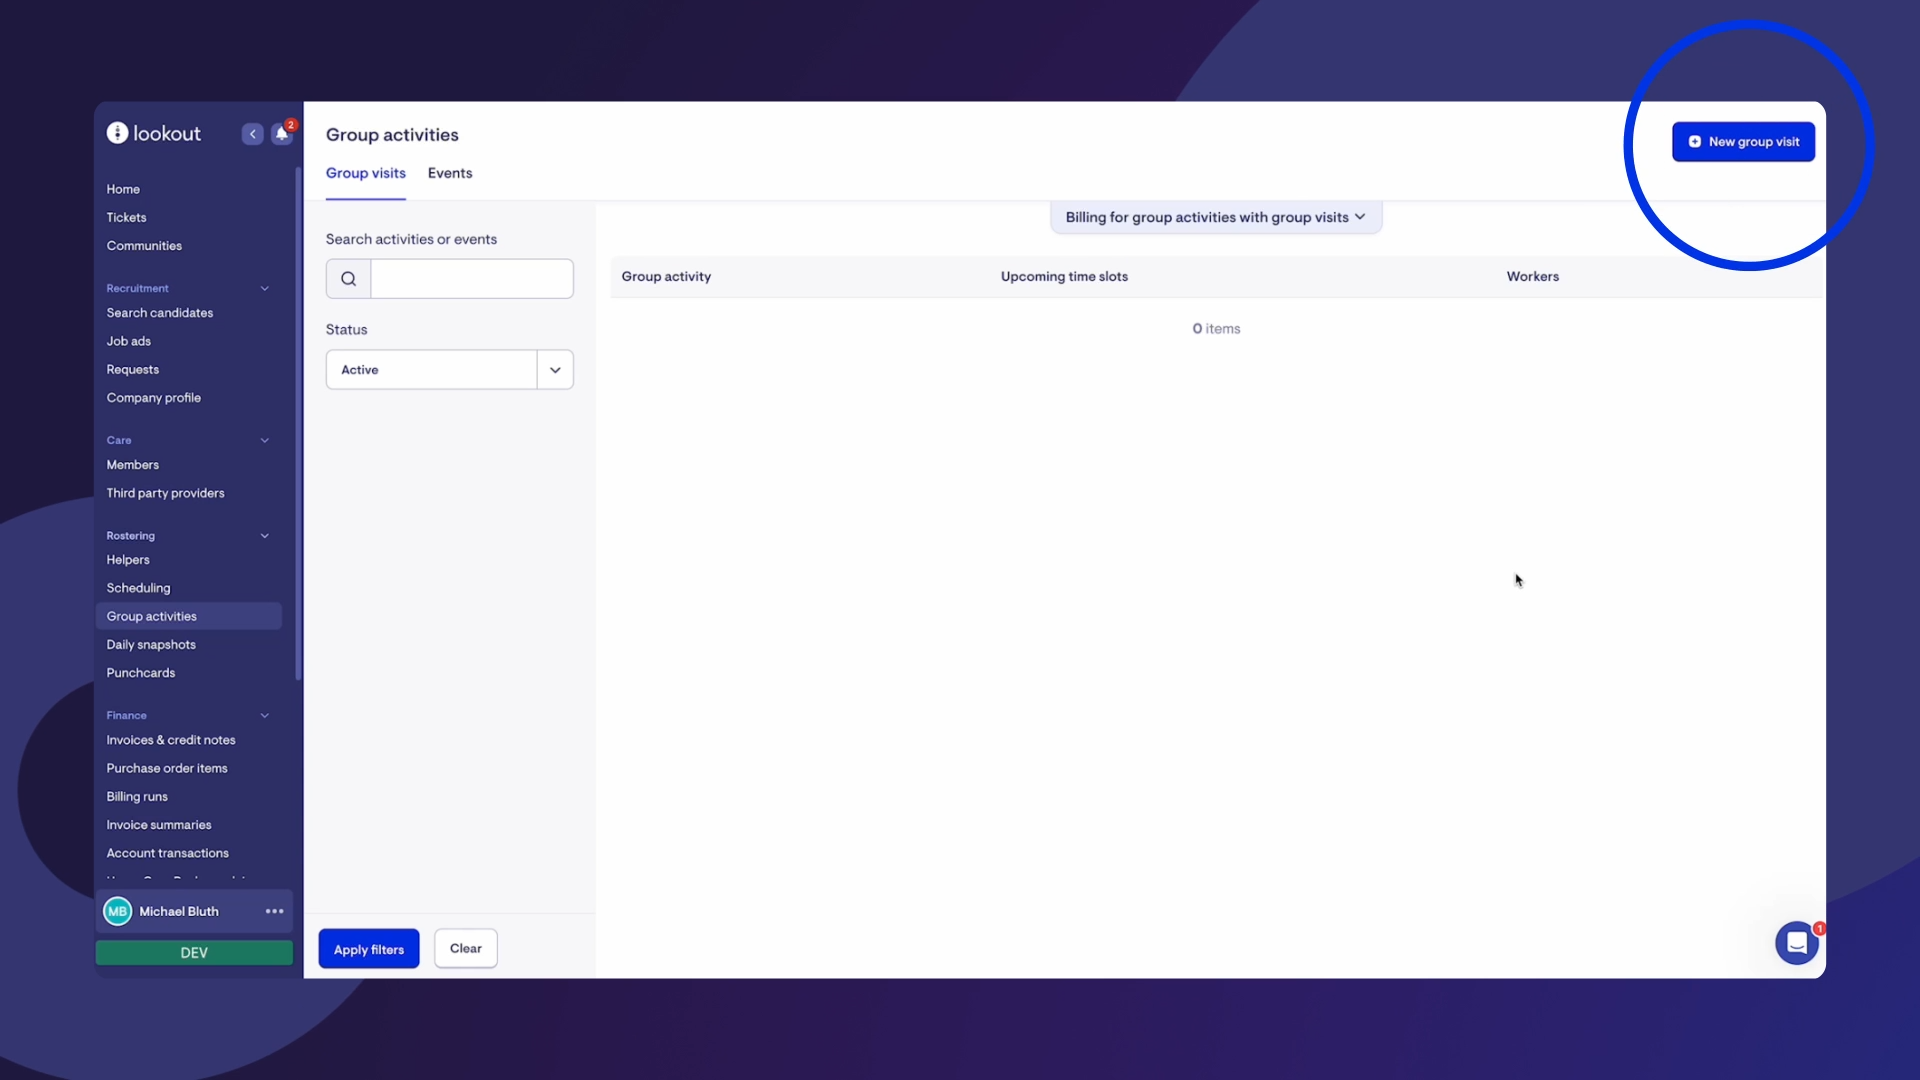1920x1080 pixels.
Task: Select the Group visits tab
Action: (x=365, y=173)
